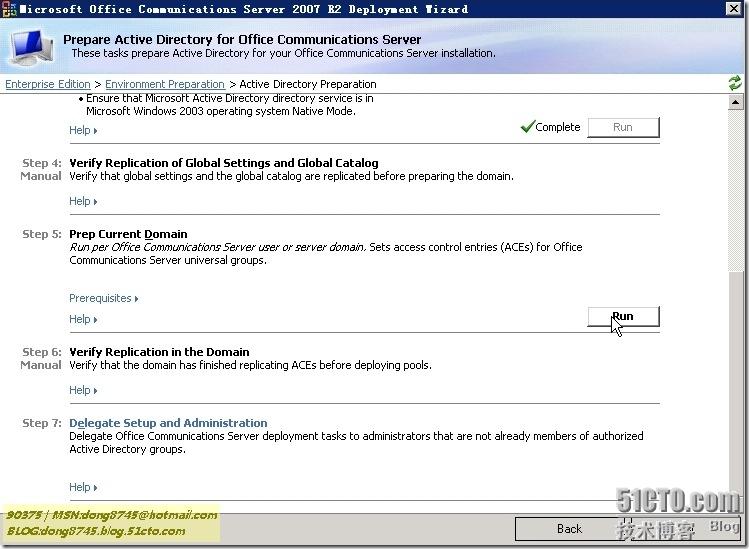The width and height of the screenshot is (749, 549).
Task: Click the computer icon in the header
Action: [x=32, y=47]
